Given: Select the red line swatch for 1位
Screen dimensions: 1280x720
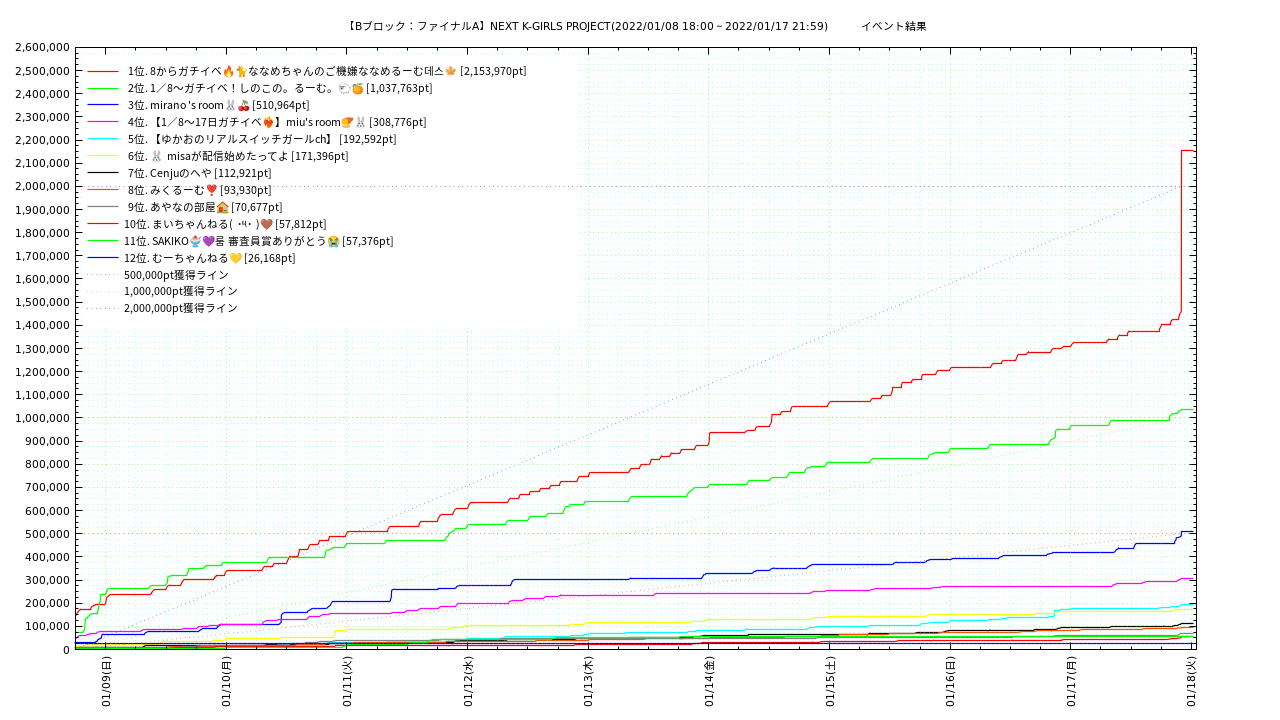Looking at the screenshot, I should pyautogui.click(x=103, y=71).
